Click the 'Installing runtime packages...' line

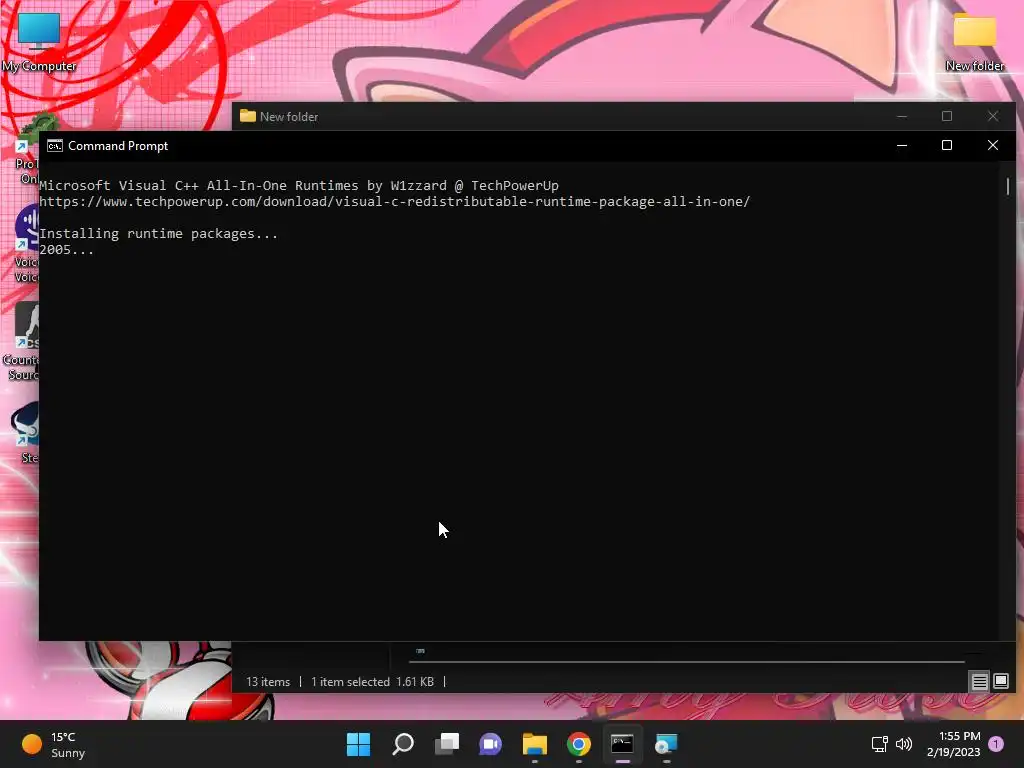pos(159,234)
